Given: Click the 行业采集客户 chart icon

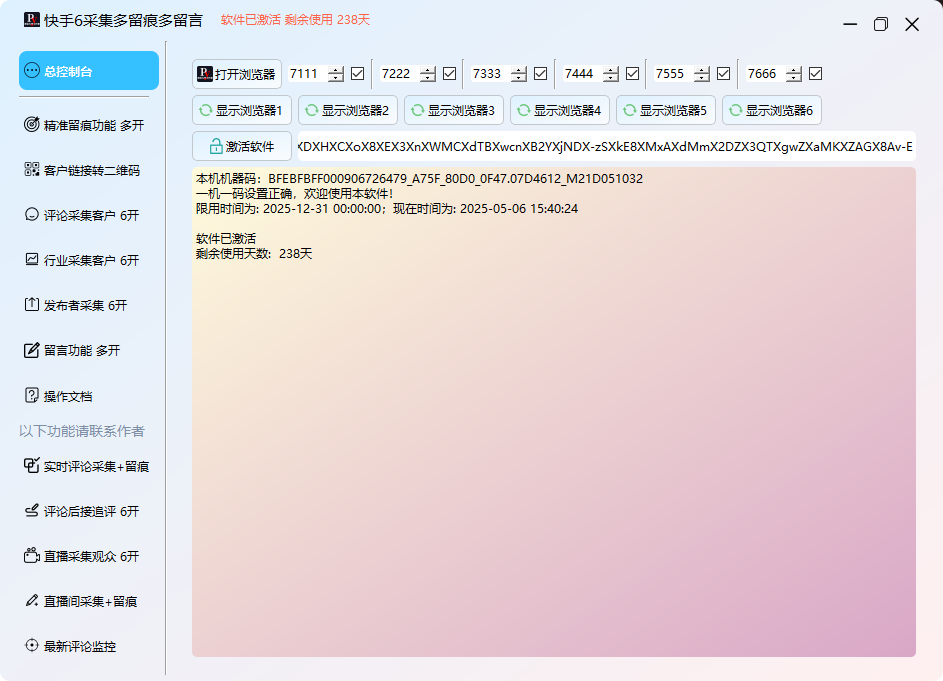Looking at the screenshot, I should (31, 260).
